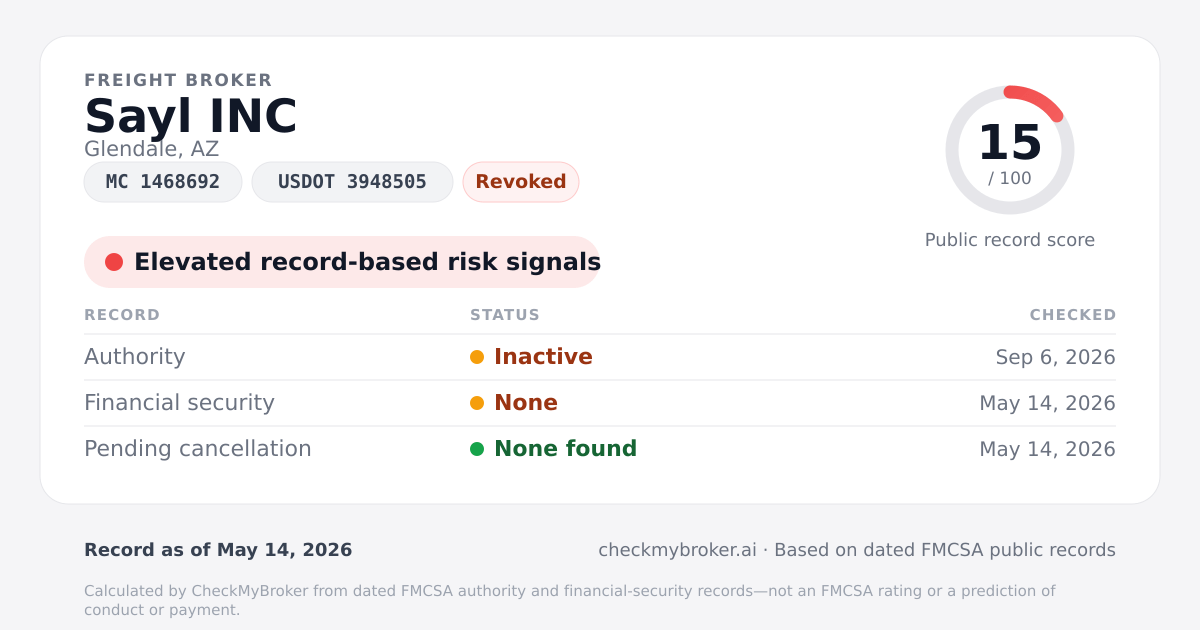Viewport: 1200px width, 630px height.
Task: Click the Elevated record-based risk signals banner
Action: coord(342,262)
